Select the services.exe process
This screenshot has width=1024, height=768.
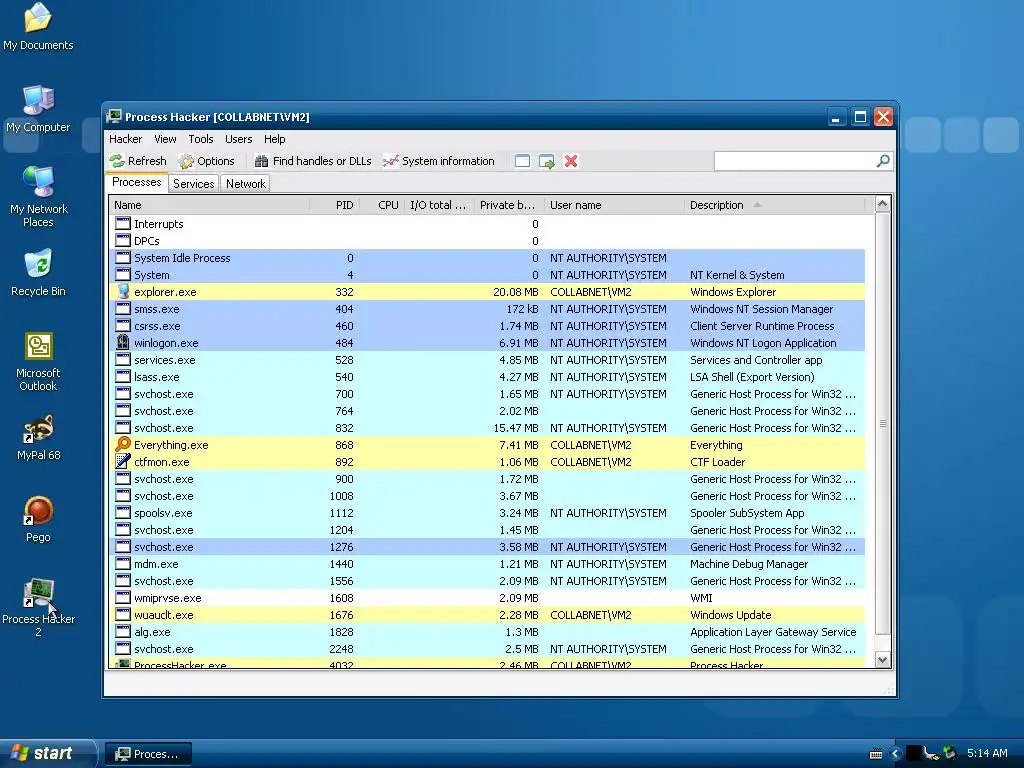click(x=487, y=360)
